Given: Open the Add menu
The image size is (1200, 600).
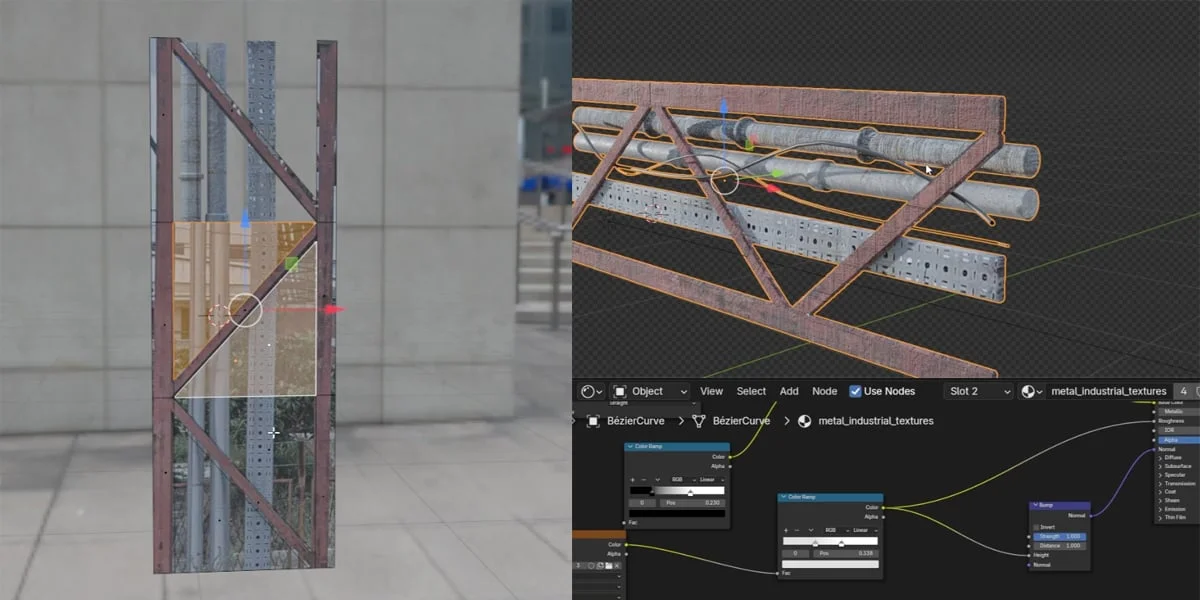Looking at the screenshot, I should [788, 391].
